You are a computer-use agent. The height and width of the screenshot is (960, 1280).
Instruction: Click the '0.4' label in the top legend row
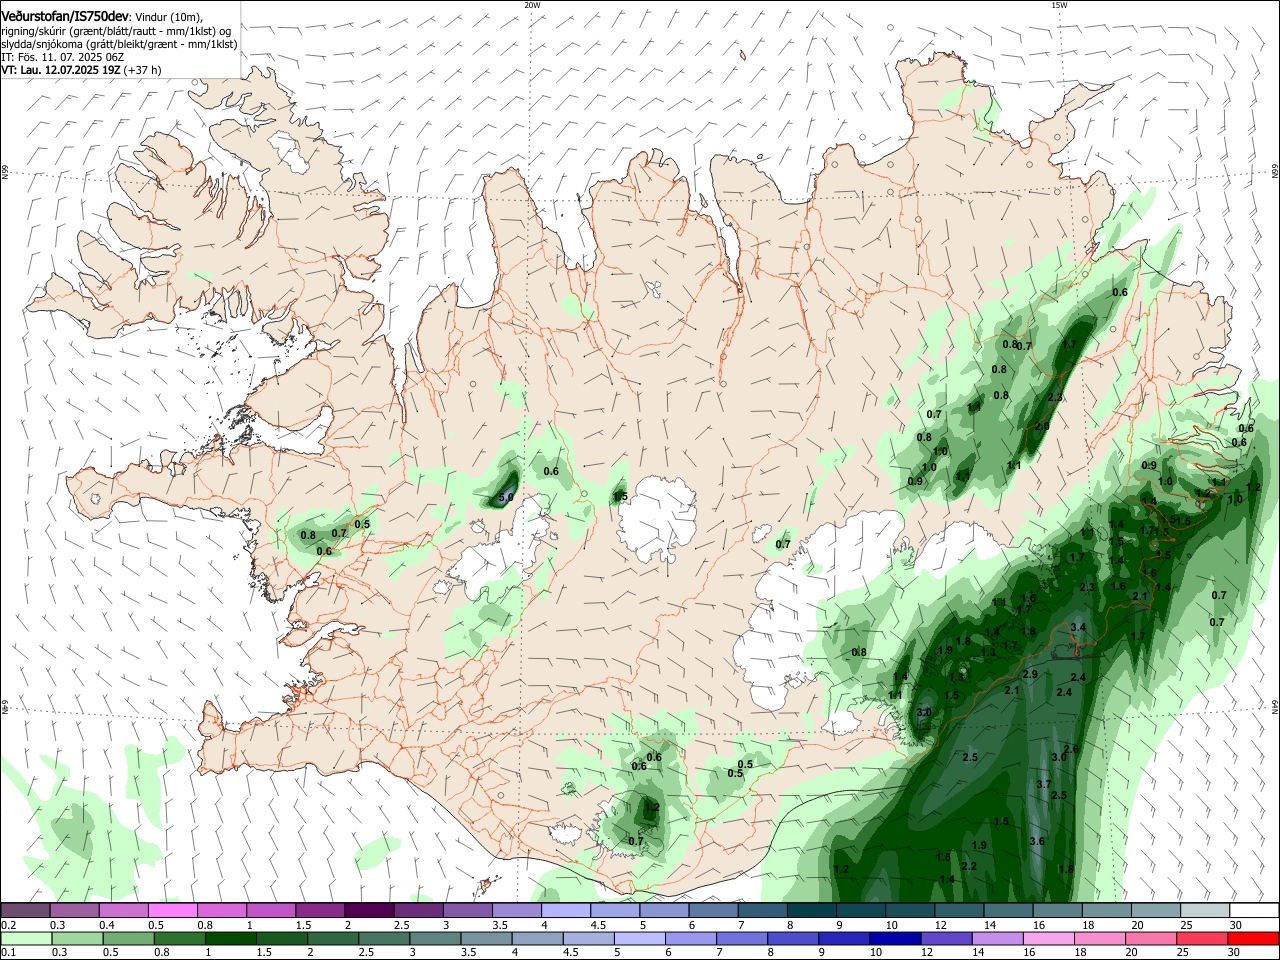(107, 925)
